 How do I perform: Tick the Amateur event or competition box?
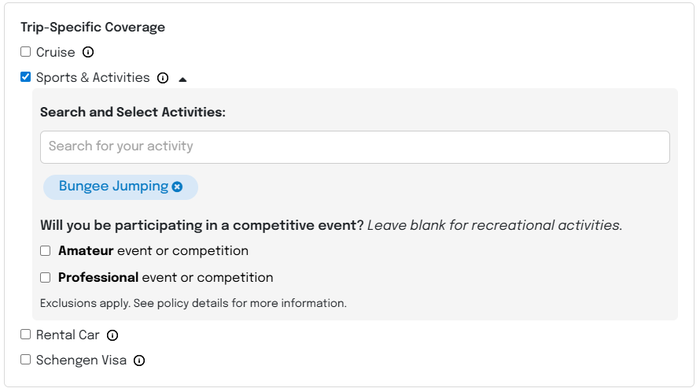tap(45, 250)
